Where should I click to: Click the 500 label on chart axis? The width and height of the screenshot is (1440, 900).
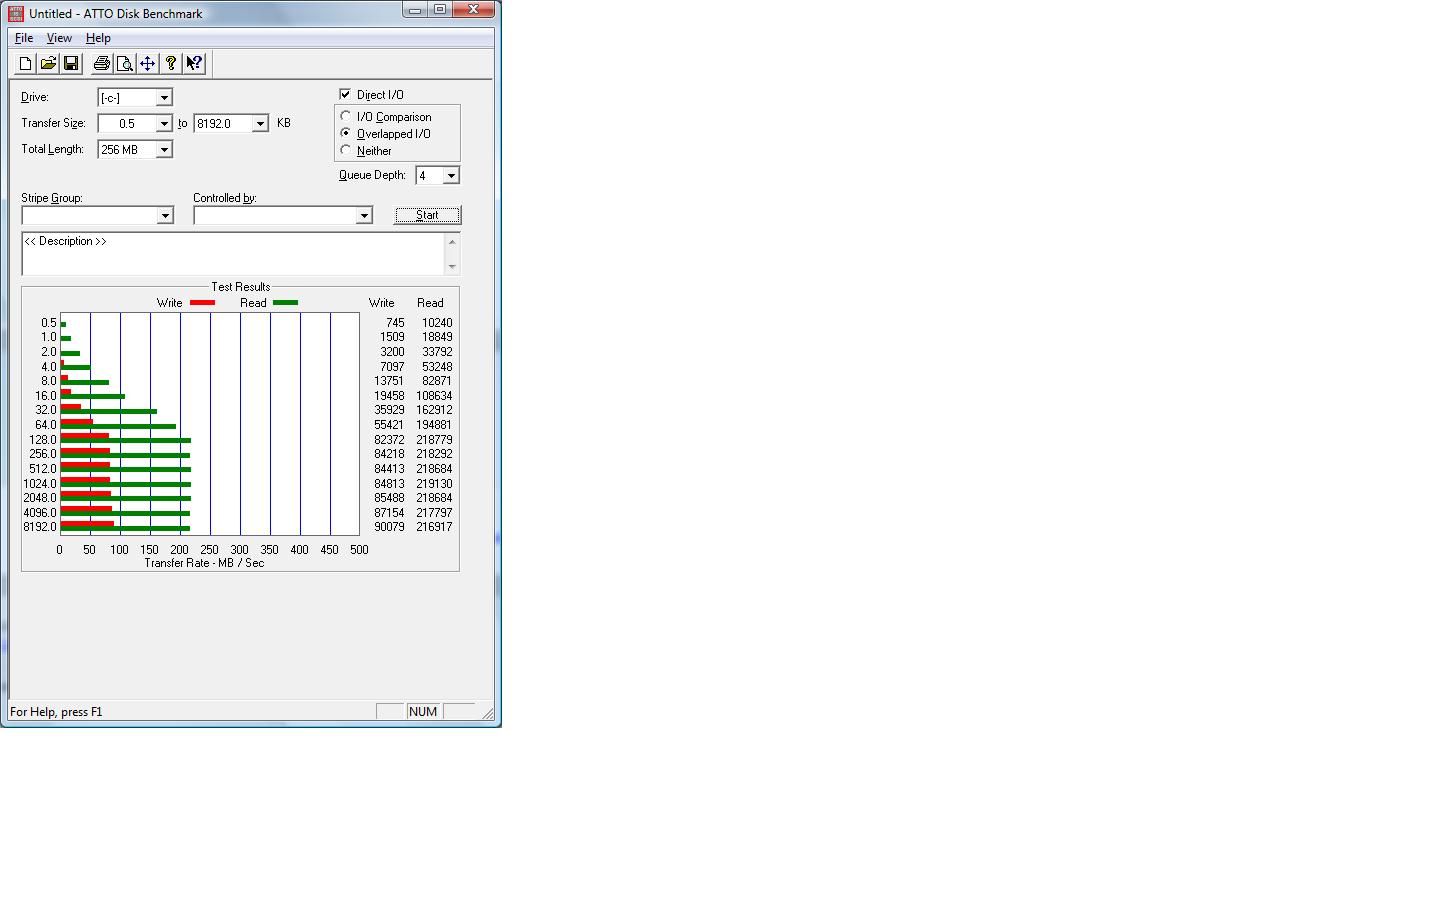pos(359,550)
